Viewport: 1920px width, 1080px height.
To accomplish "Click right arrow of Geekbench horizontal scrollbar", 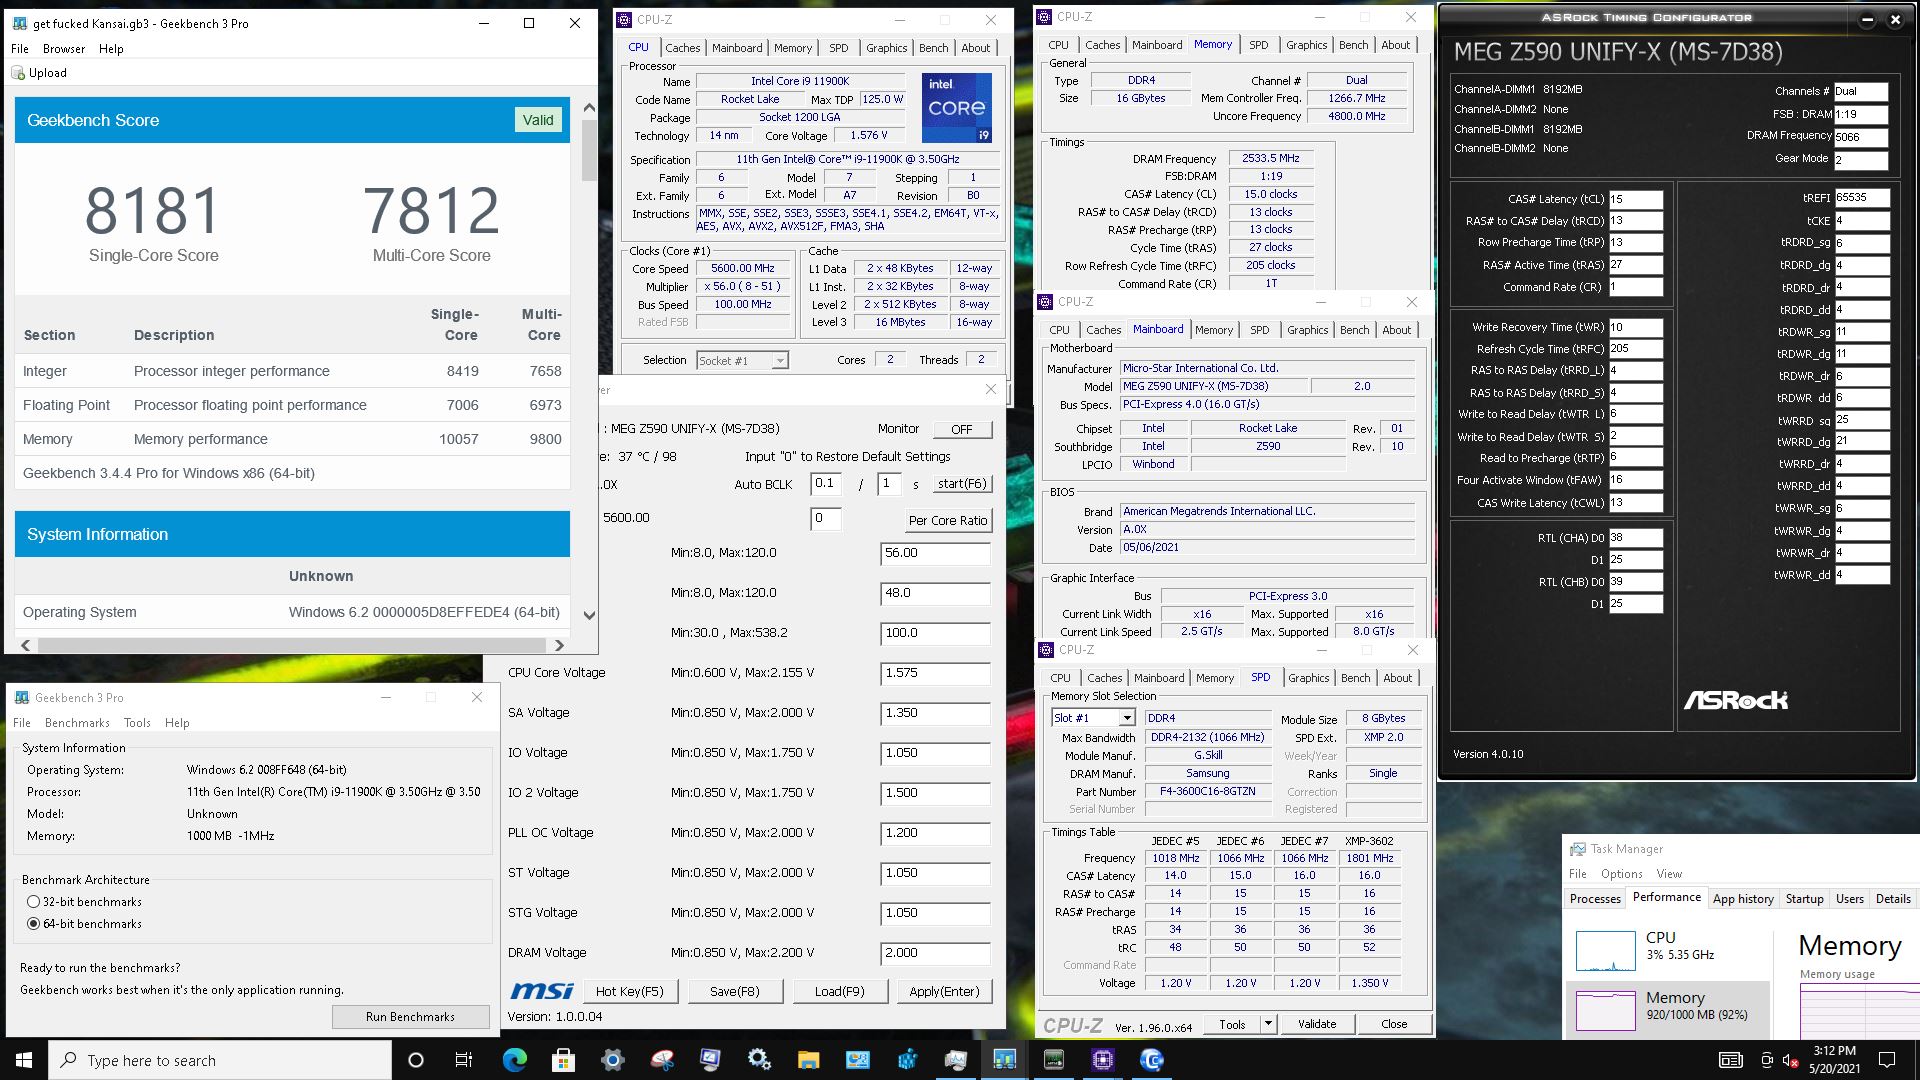I will [x=559, y=645].
